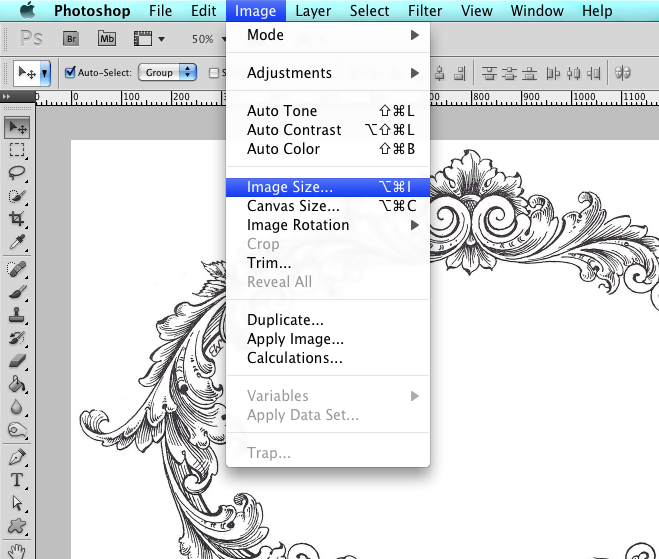Select the Crop tool
Image resolution: width=659 pixels, height=559 pixels.
click(17, 219)
